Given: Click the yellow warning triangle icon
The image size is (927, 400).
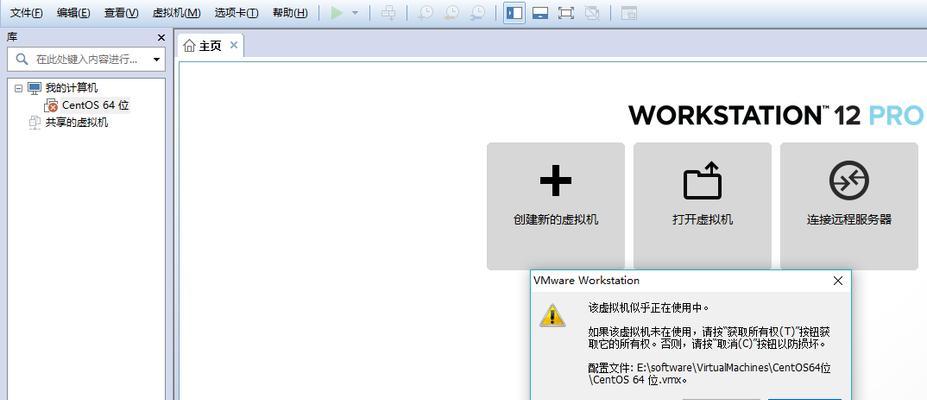Looking at the screenshot, I should [x=552, y=316].
